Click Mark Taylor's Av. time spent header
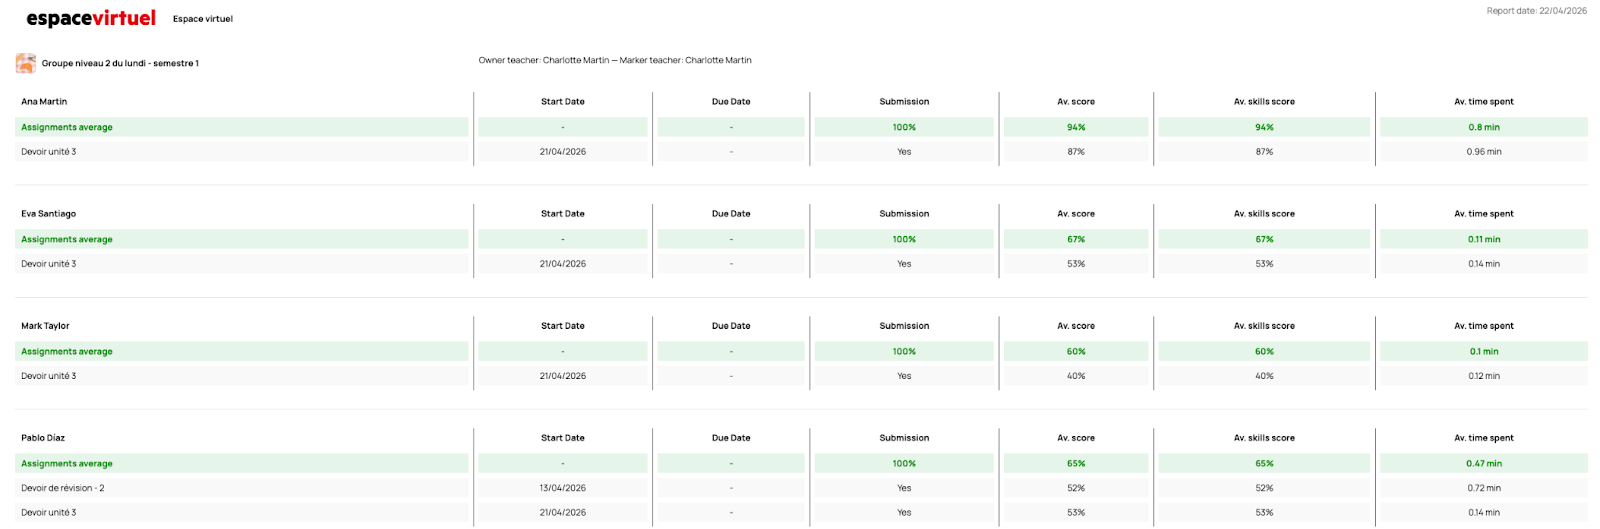Viewport: 1600px width, 529px height. point(1484,326)
